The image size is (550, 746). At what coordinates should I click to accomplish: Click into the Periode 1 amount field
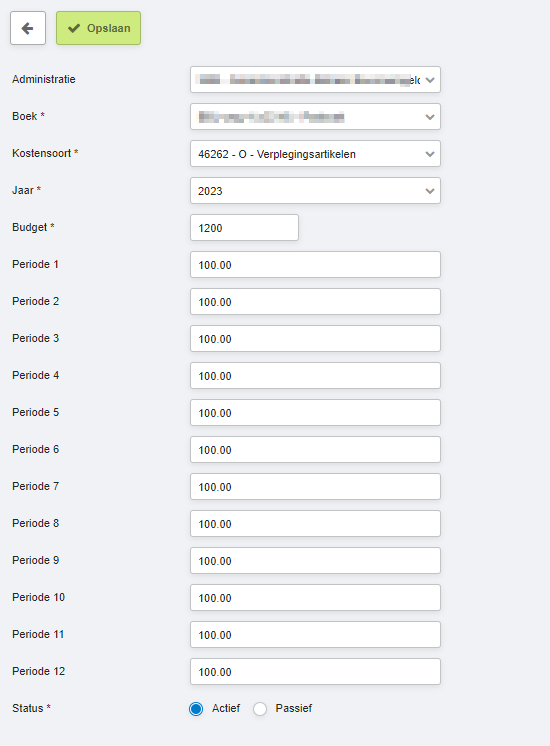pos(315,265)
